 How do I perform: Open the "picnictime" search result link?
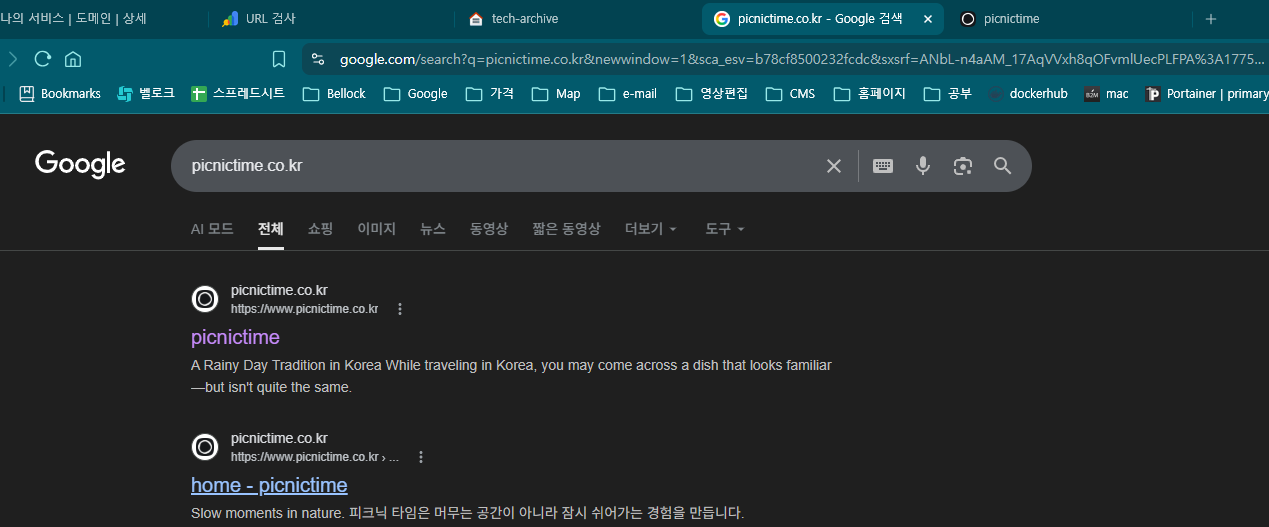(235, 337)
